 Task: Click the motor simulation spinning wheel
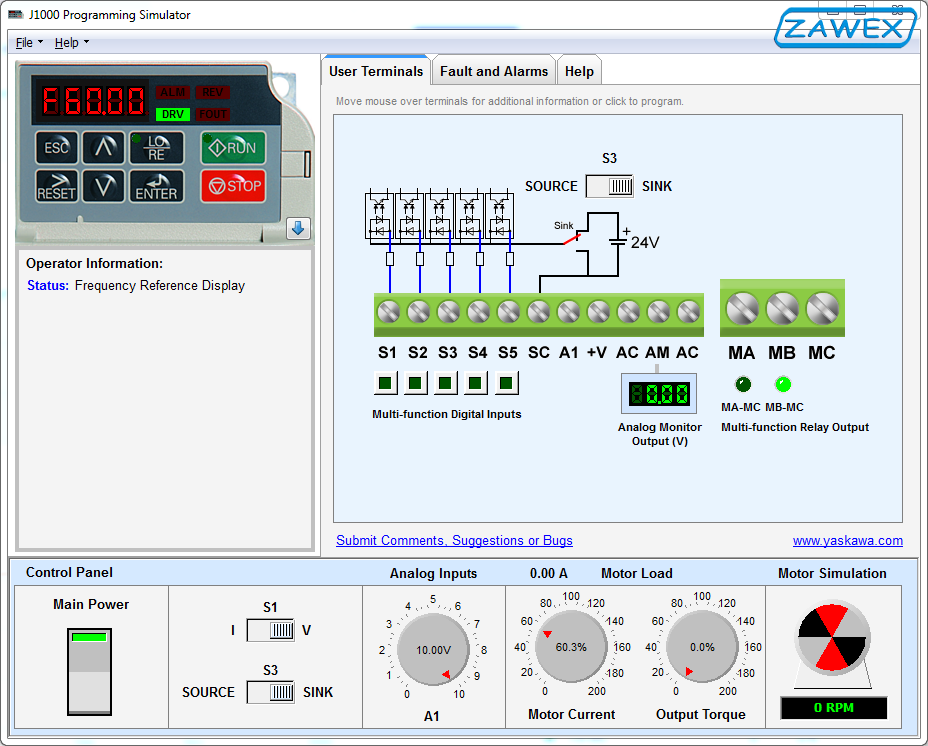click(x=832, y=638)
